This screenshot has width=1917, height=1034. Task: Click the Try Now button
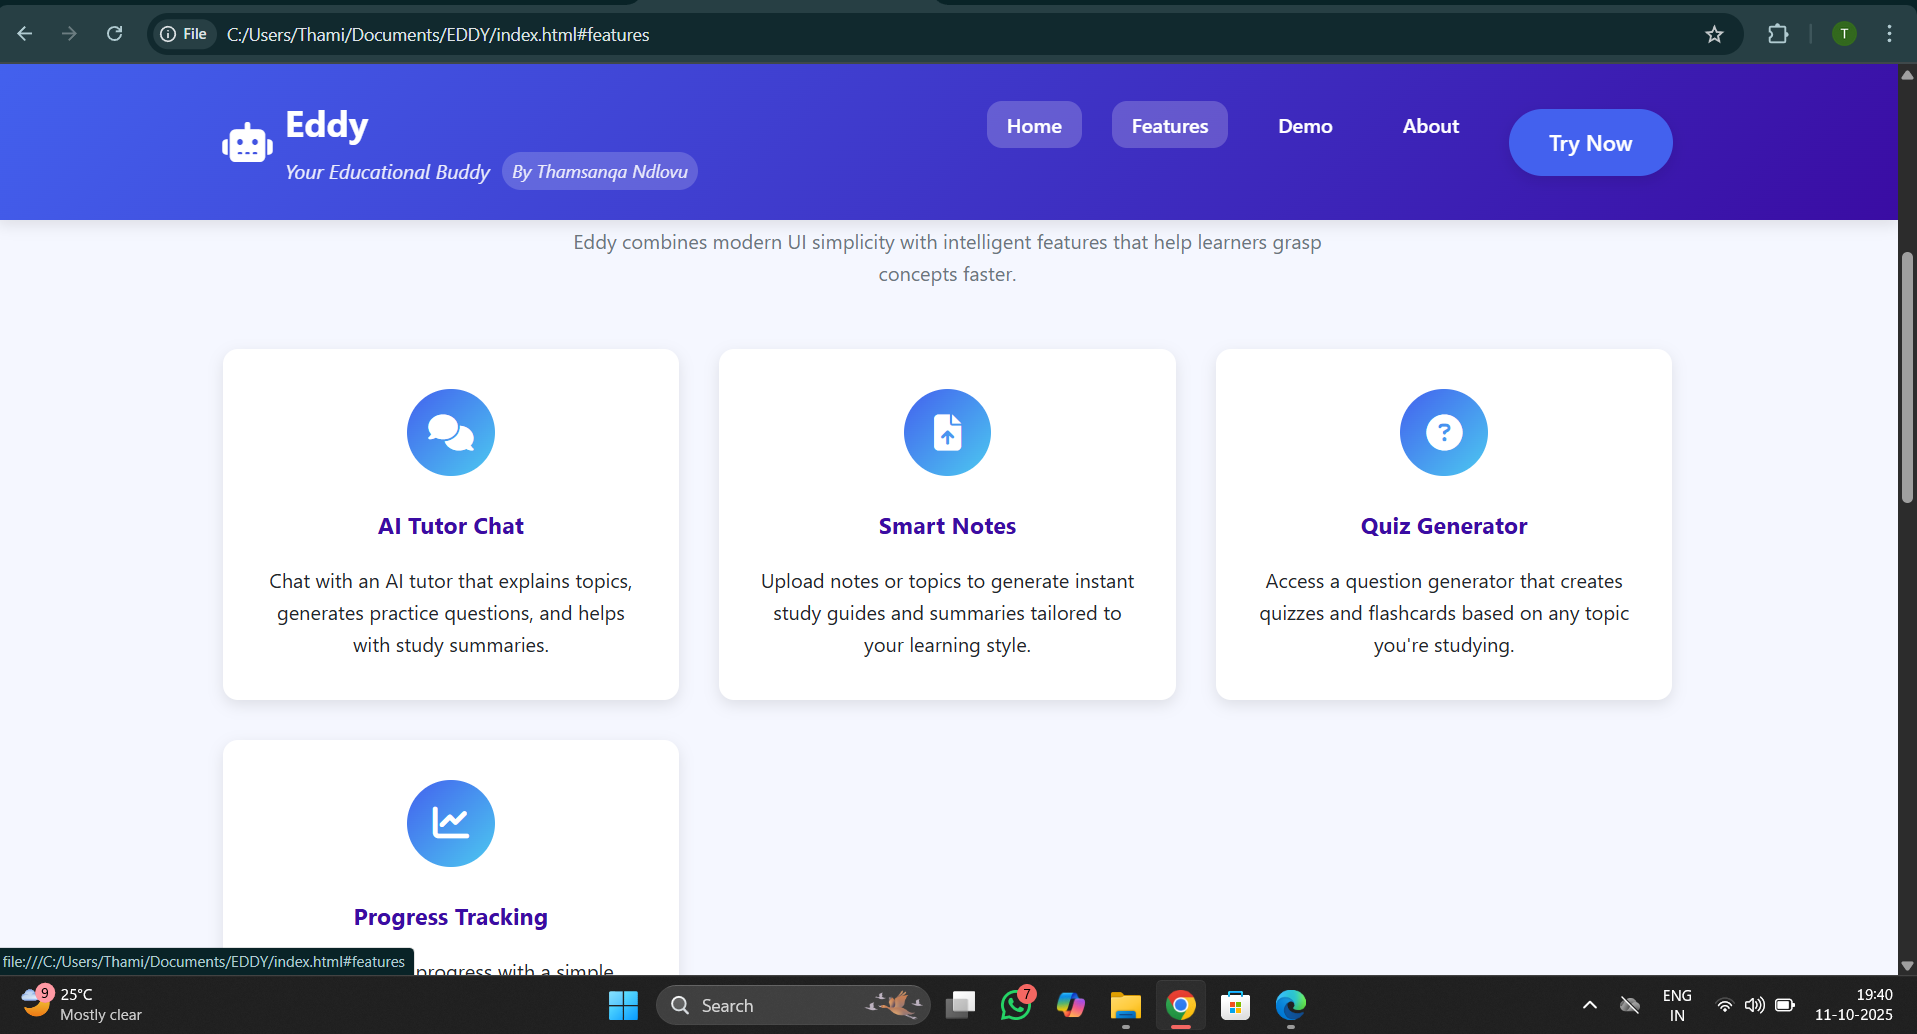click(1590, 143)
